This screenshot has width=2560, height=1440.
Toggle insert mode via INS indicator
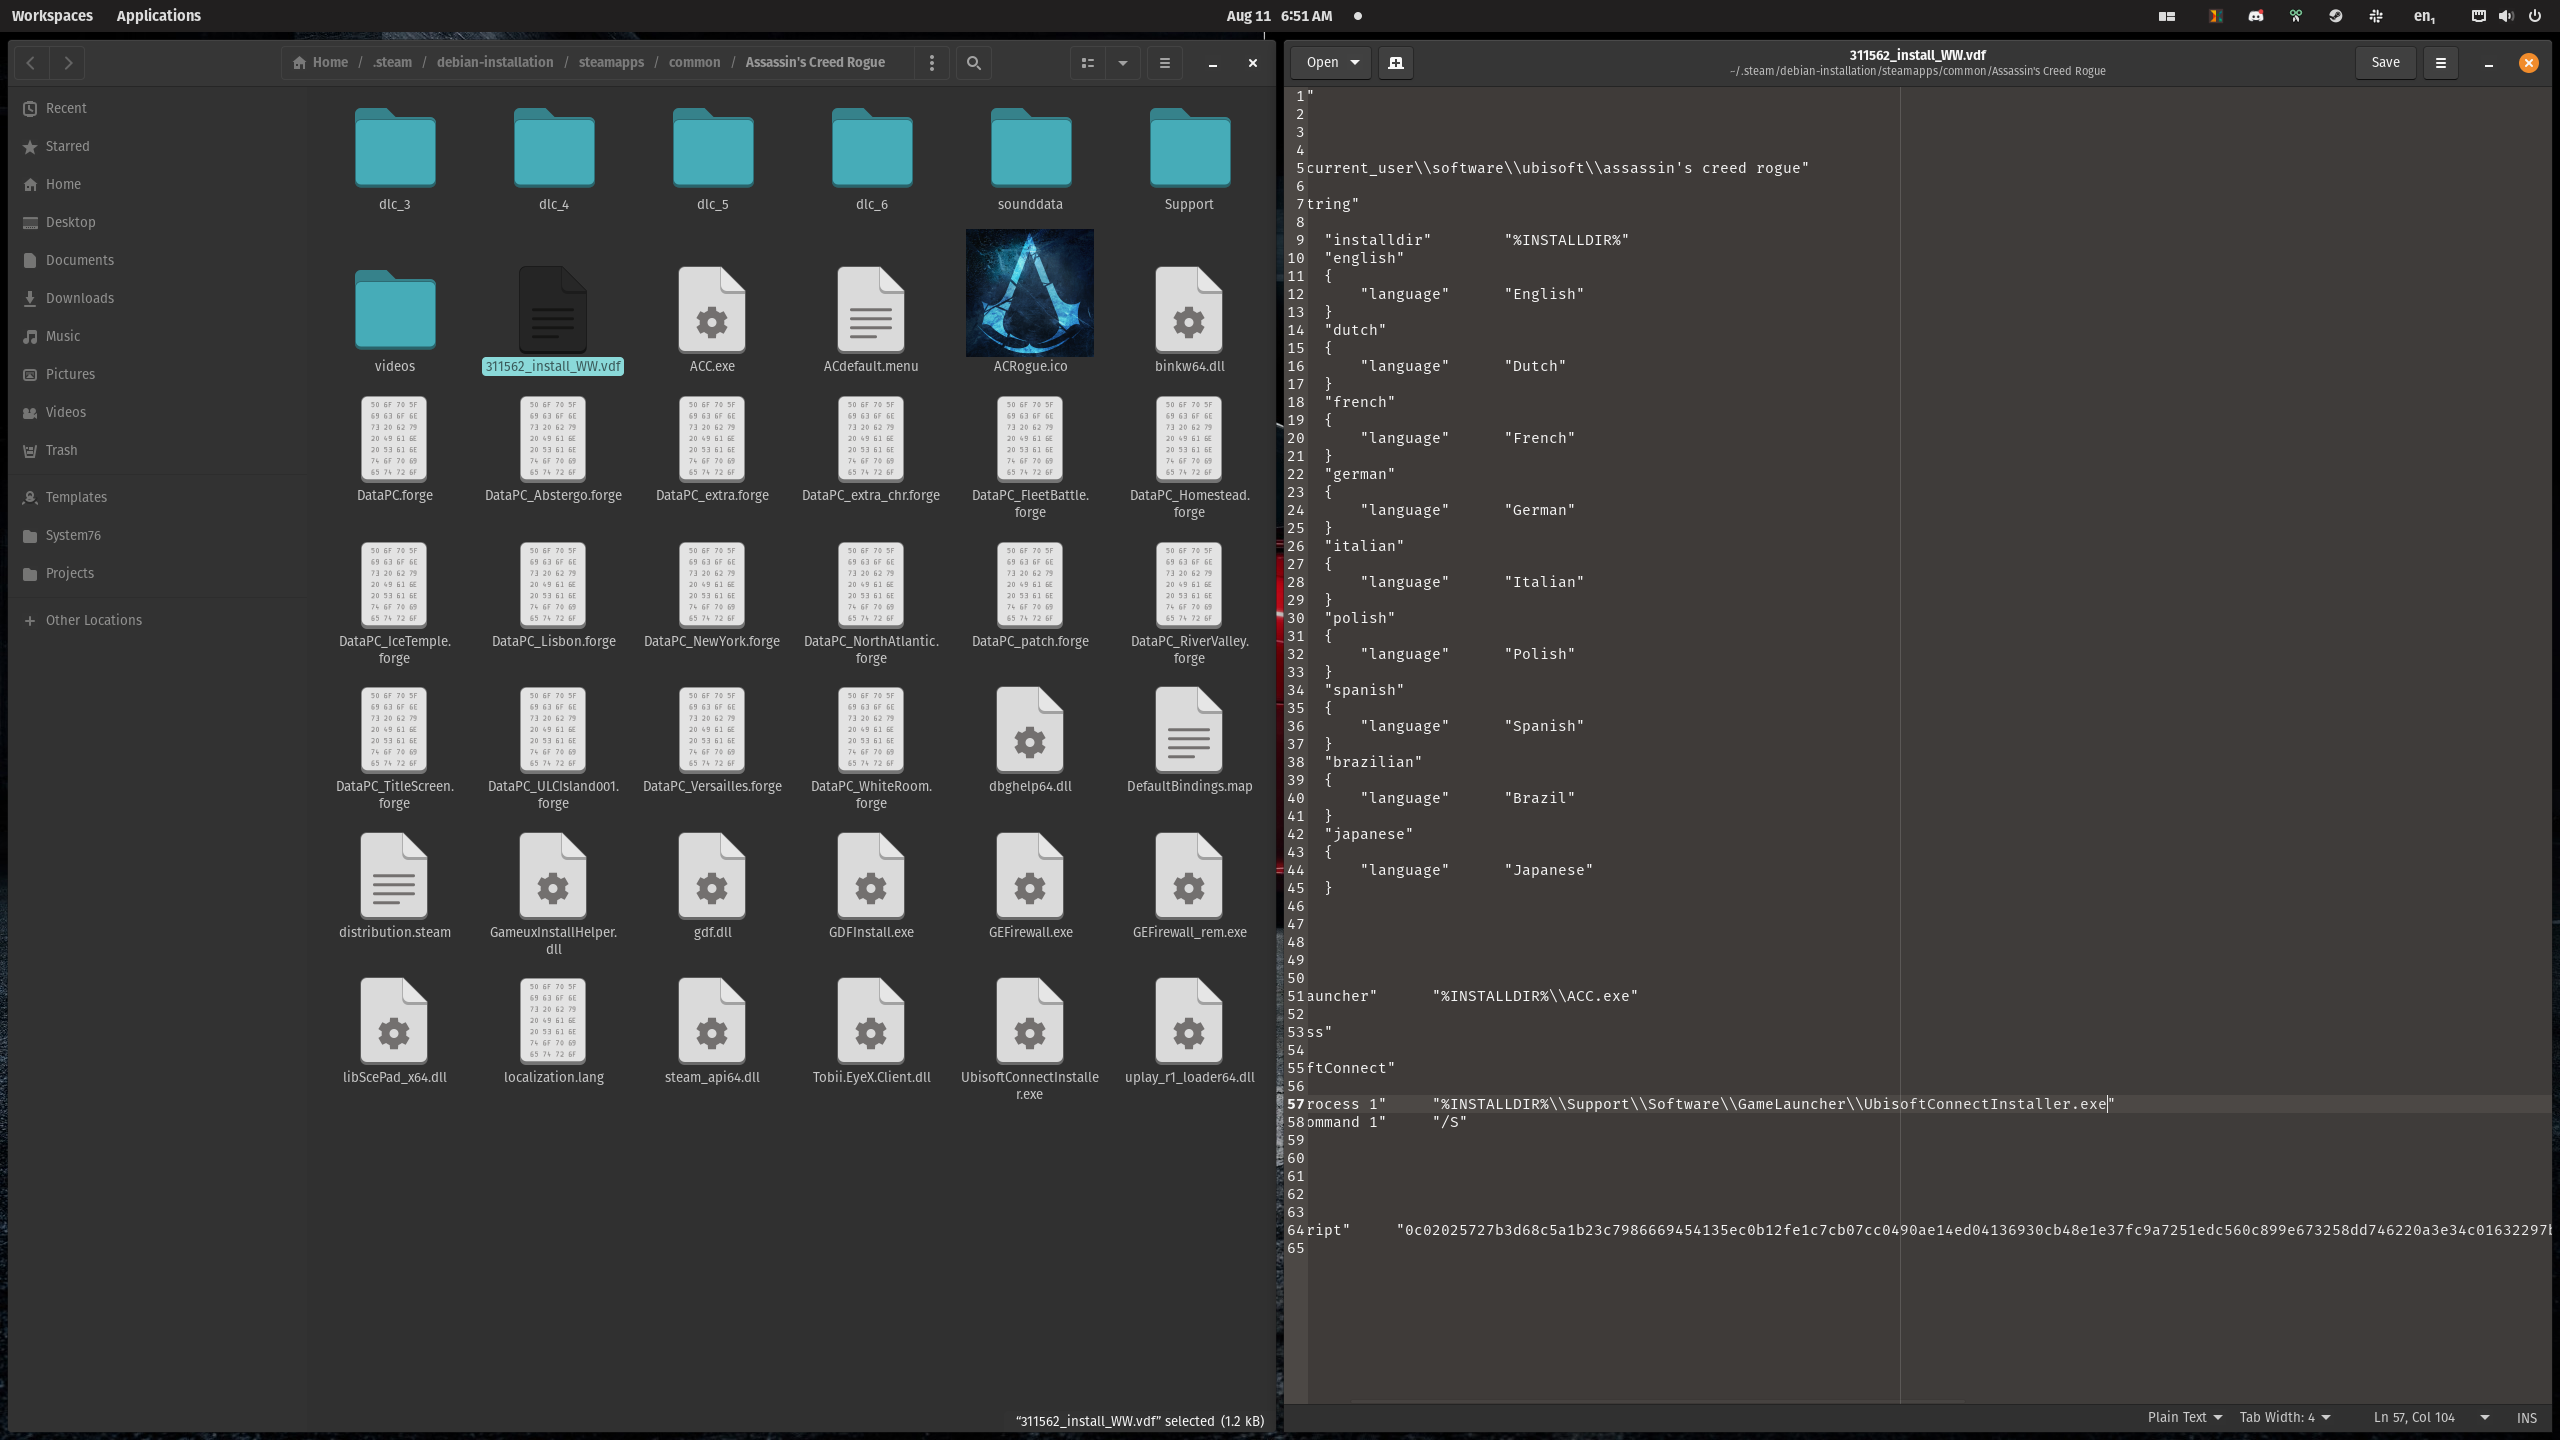click(2527, 1417)
